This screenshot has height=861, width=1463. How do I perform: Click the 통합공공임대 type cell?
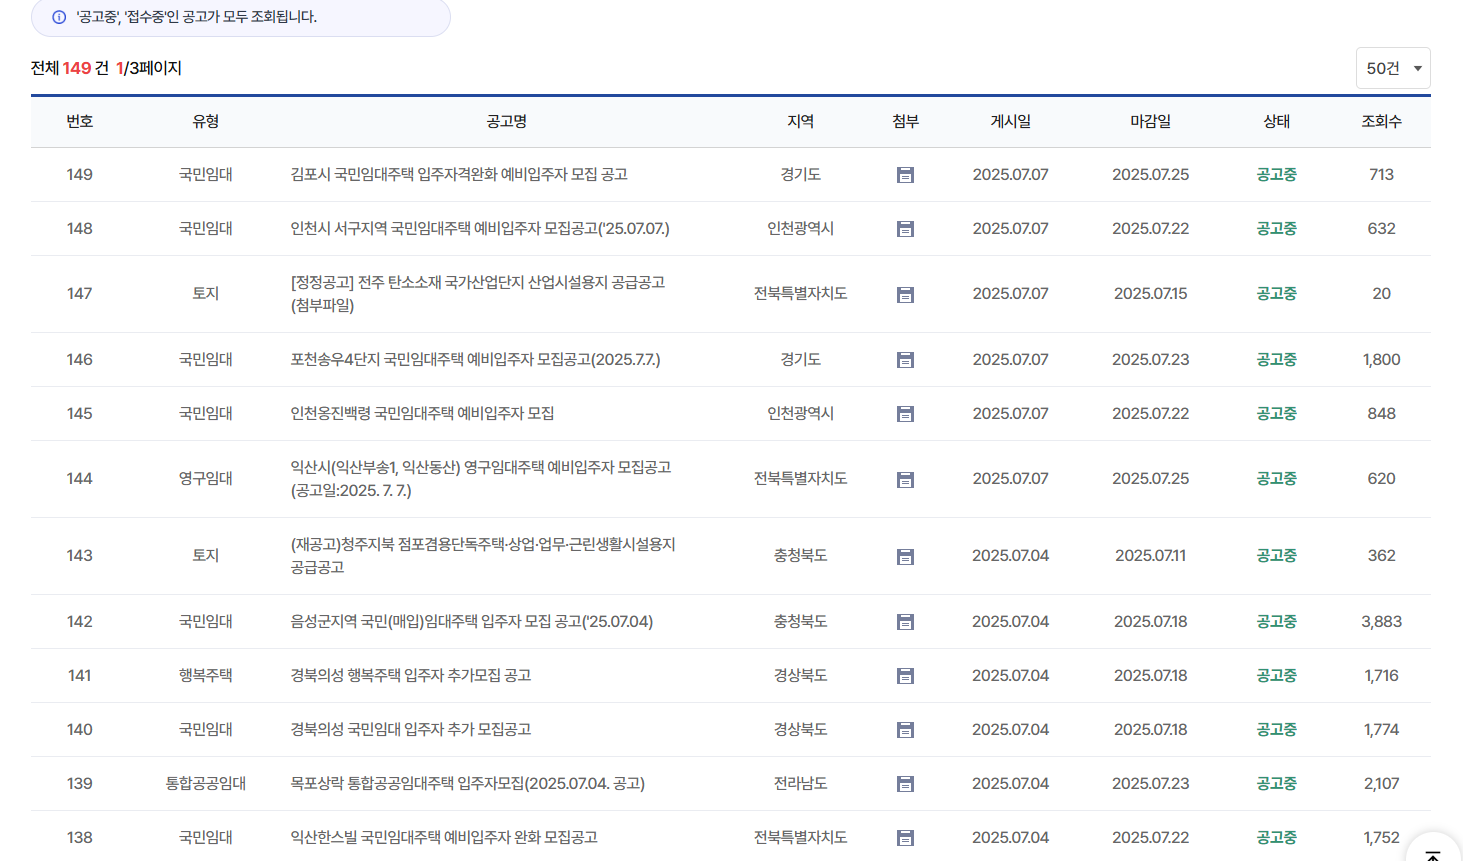pos(206,783)
